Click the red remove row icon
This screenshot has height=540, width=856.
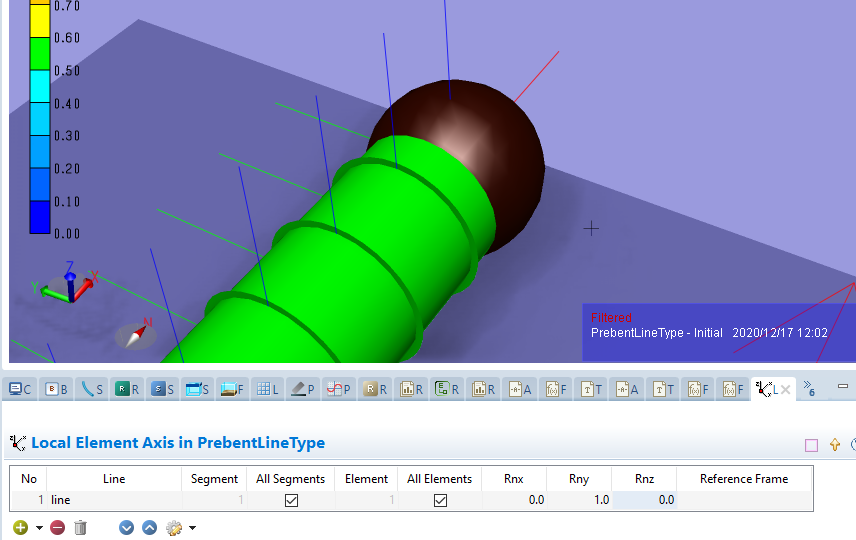pos(57,527)
